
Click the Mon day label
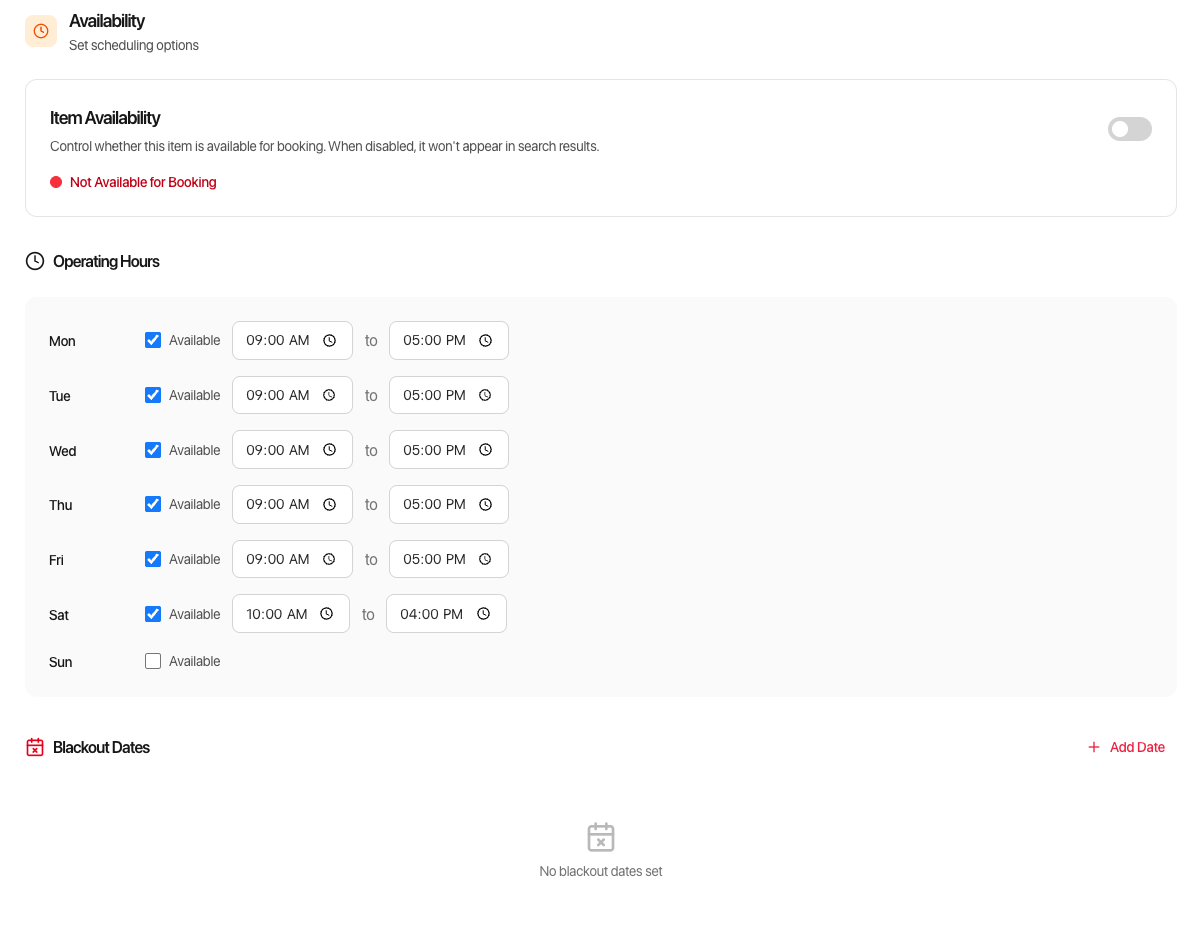(x=62, y=341)
